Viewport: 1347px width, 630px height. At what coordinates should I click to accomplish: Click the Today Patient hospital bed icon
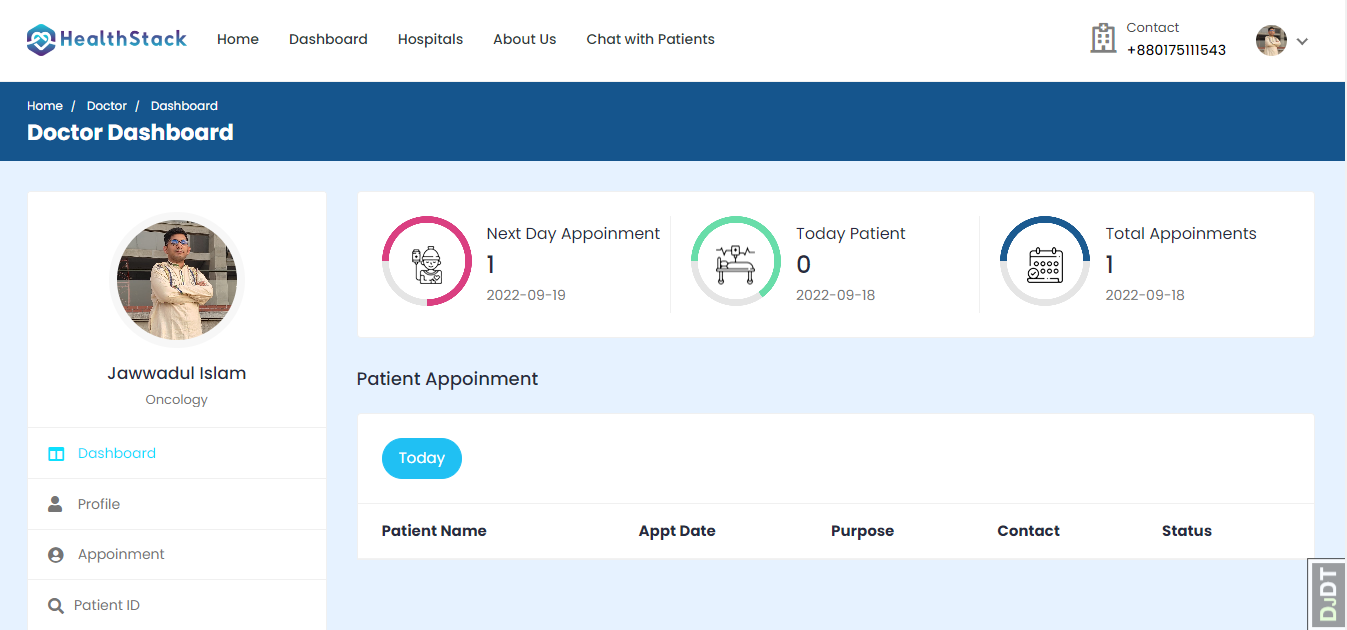pos(736,262)
